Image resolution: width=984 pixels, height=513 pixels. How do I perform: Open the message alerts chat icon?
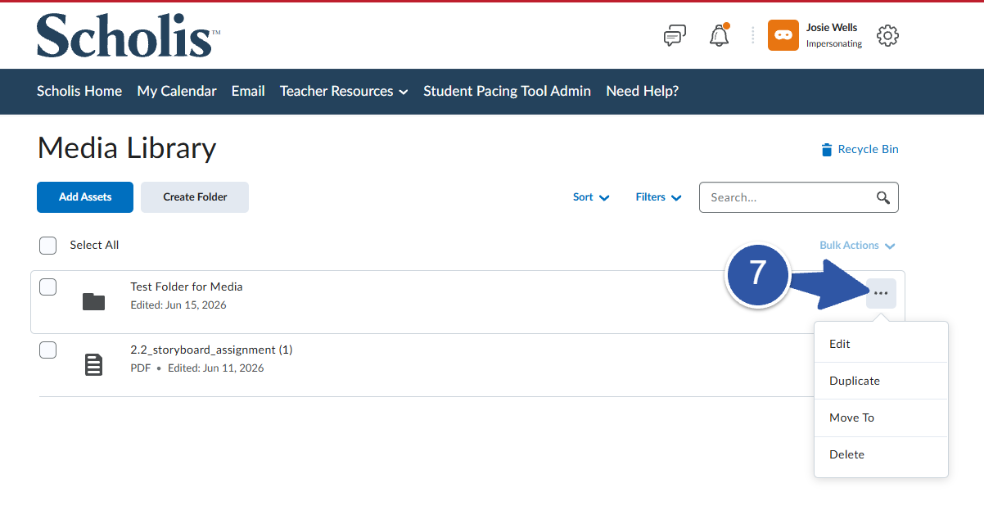tap(675, 36)
